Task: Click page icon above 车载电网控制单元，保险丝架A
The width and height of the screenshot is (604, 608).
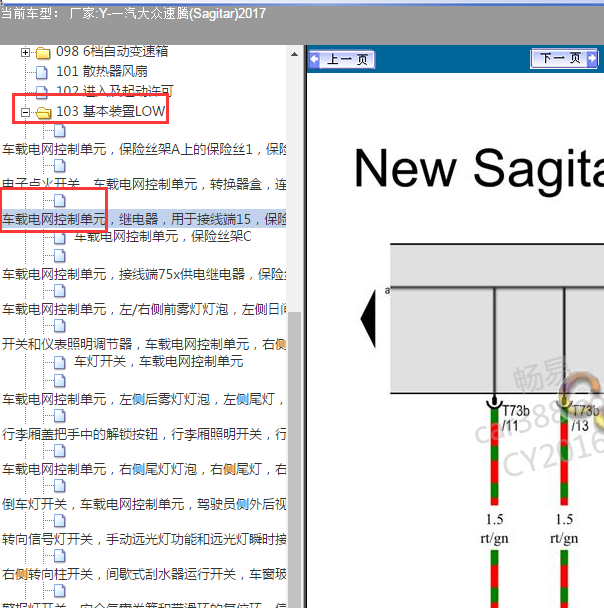Action: (x=60, y=131)
